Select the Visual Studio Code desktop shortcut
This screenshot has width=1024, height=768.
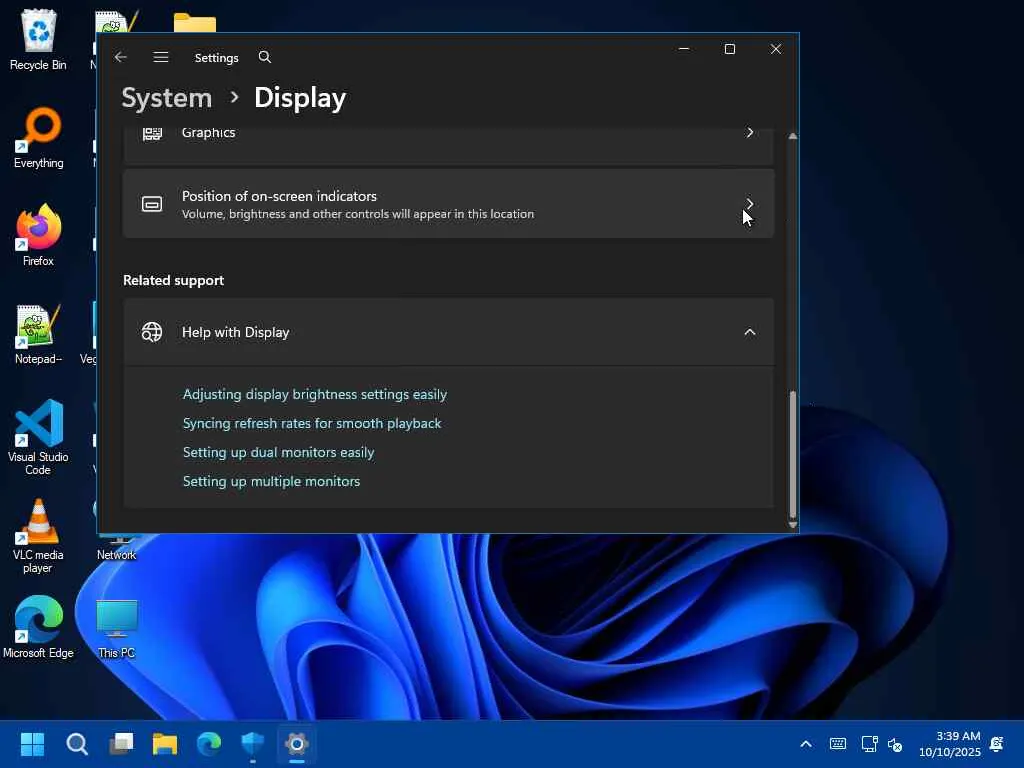[x=39, y=438]
